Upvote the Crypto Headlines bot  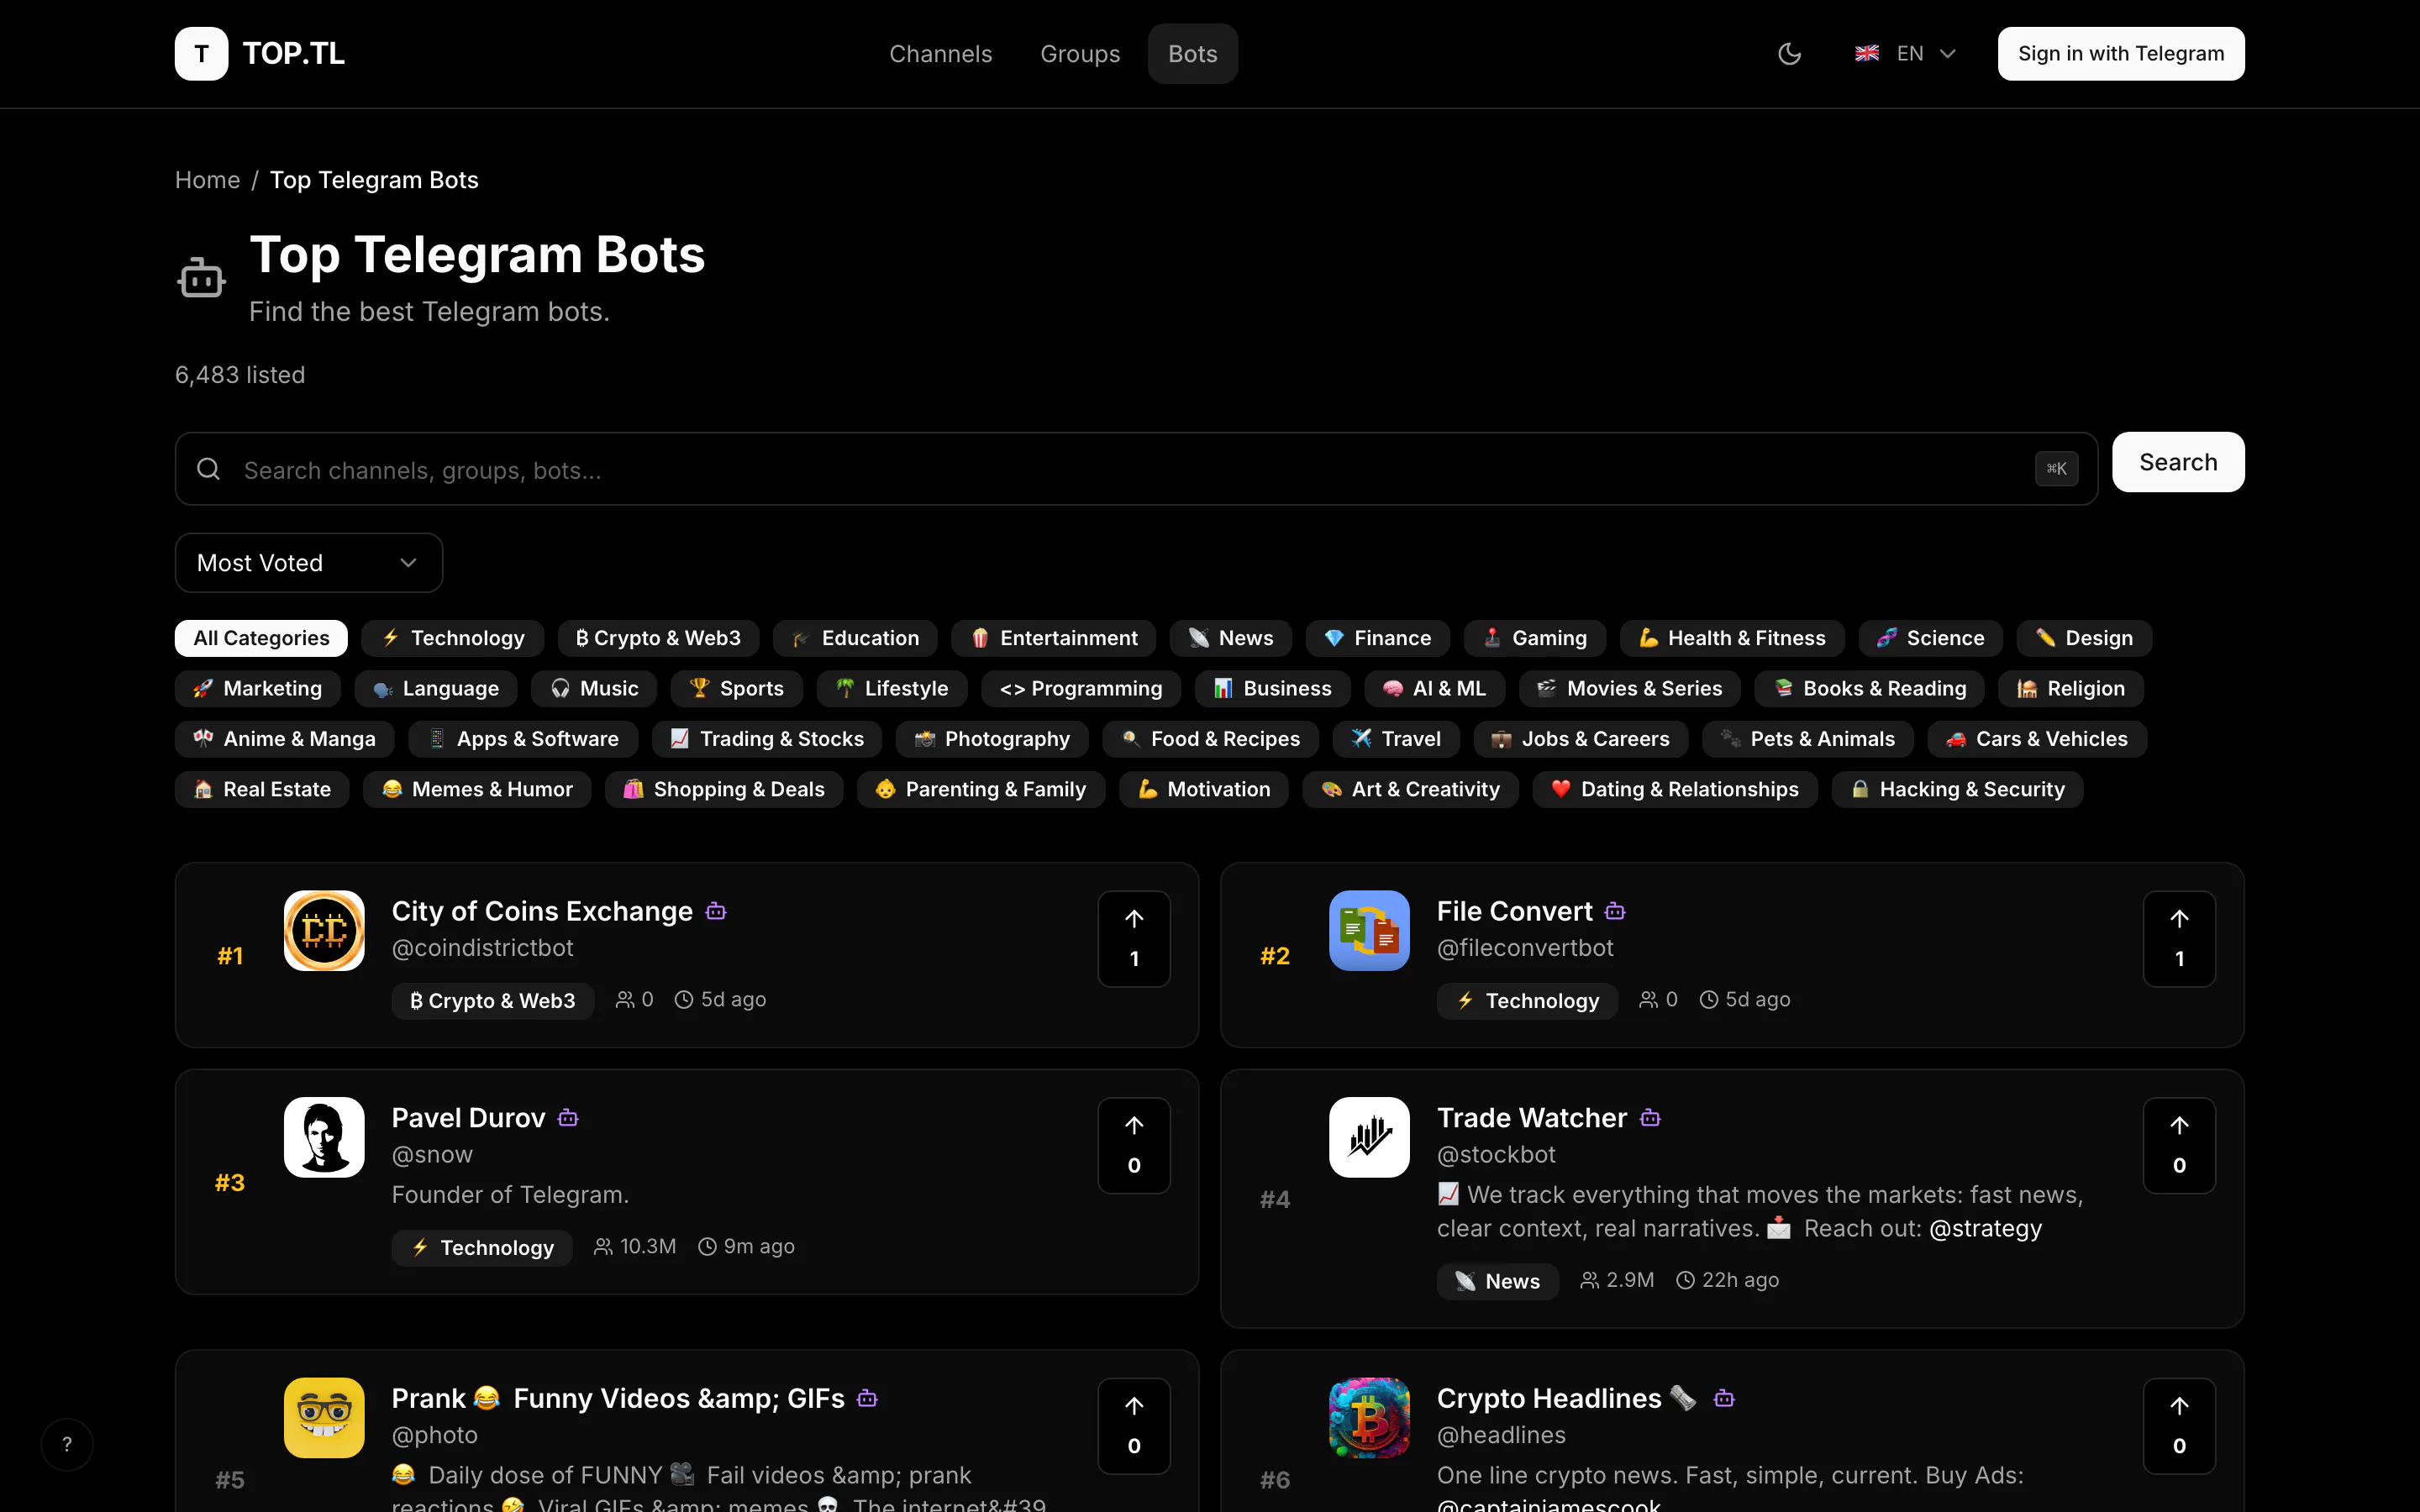click(2179, 1426)
